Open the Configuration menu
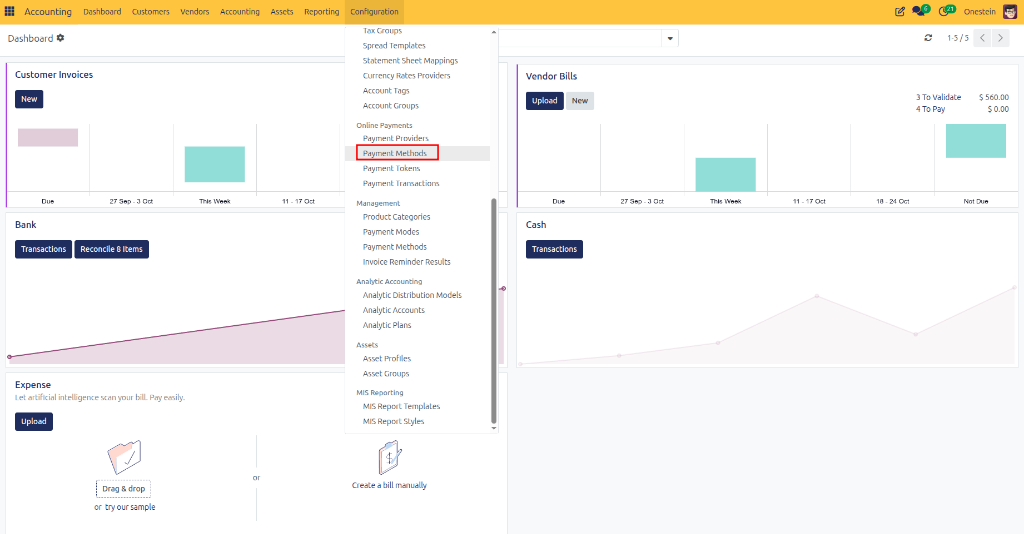This screenshot has width=1024, height=534. coord(374,12)
